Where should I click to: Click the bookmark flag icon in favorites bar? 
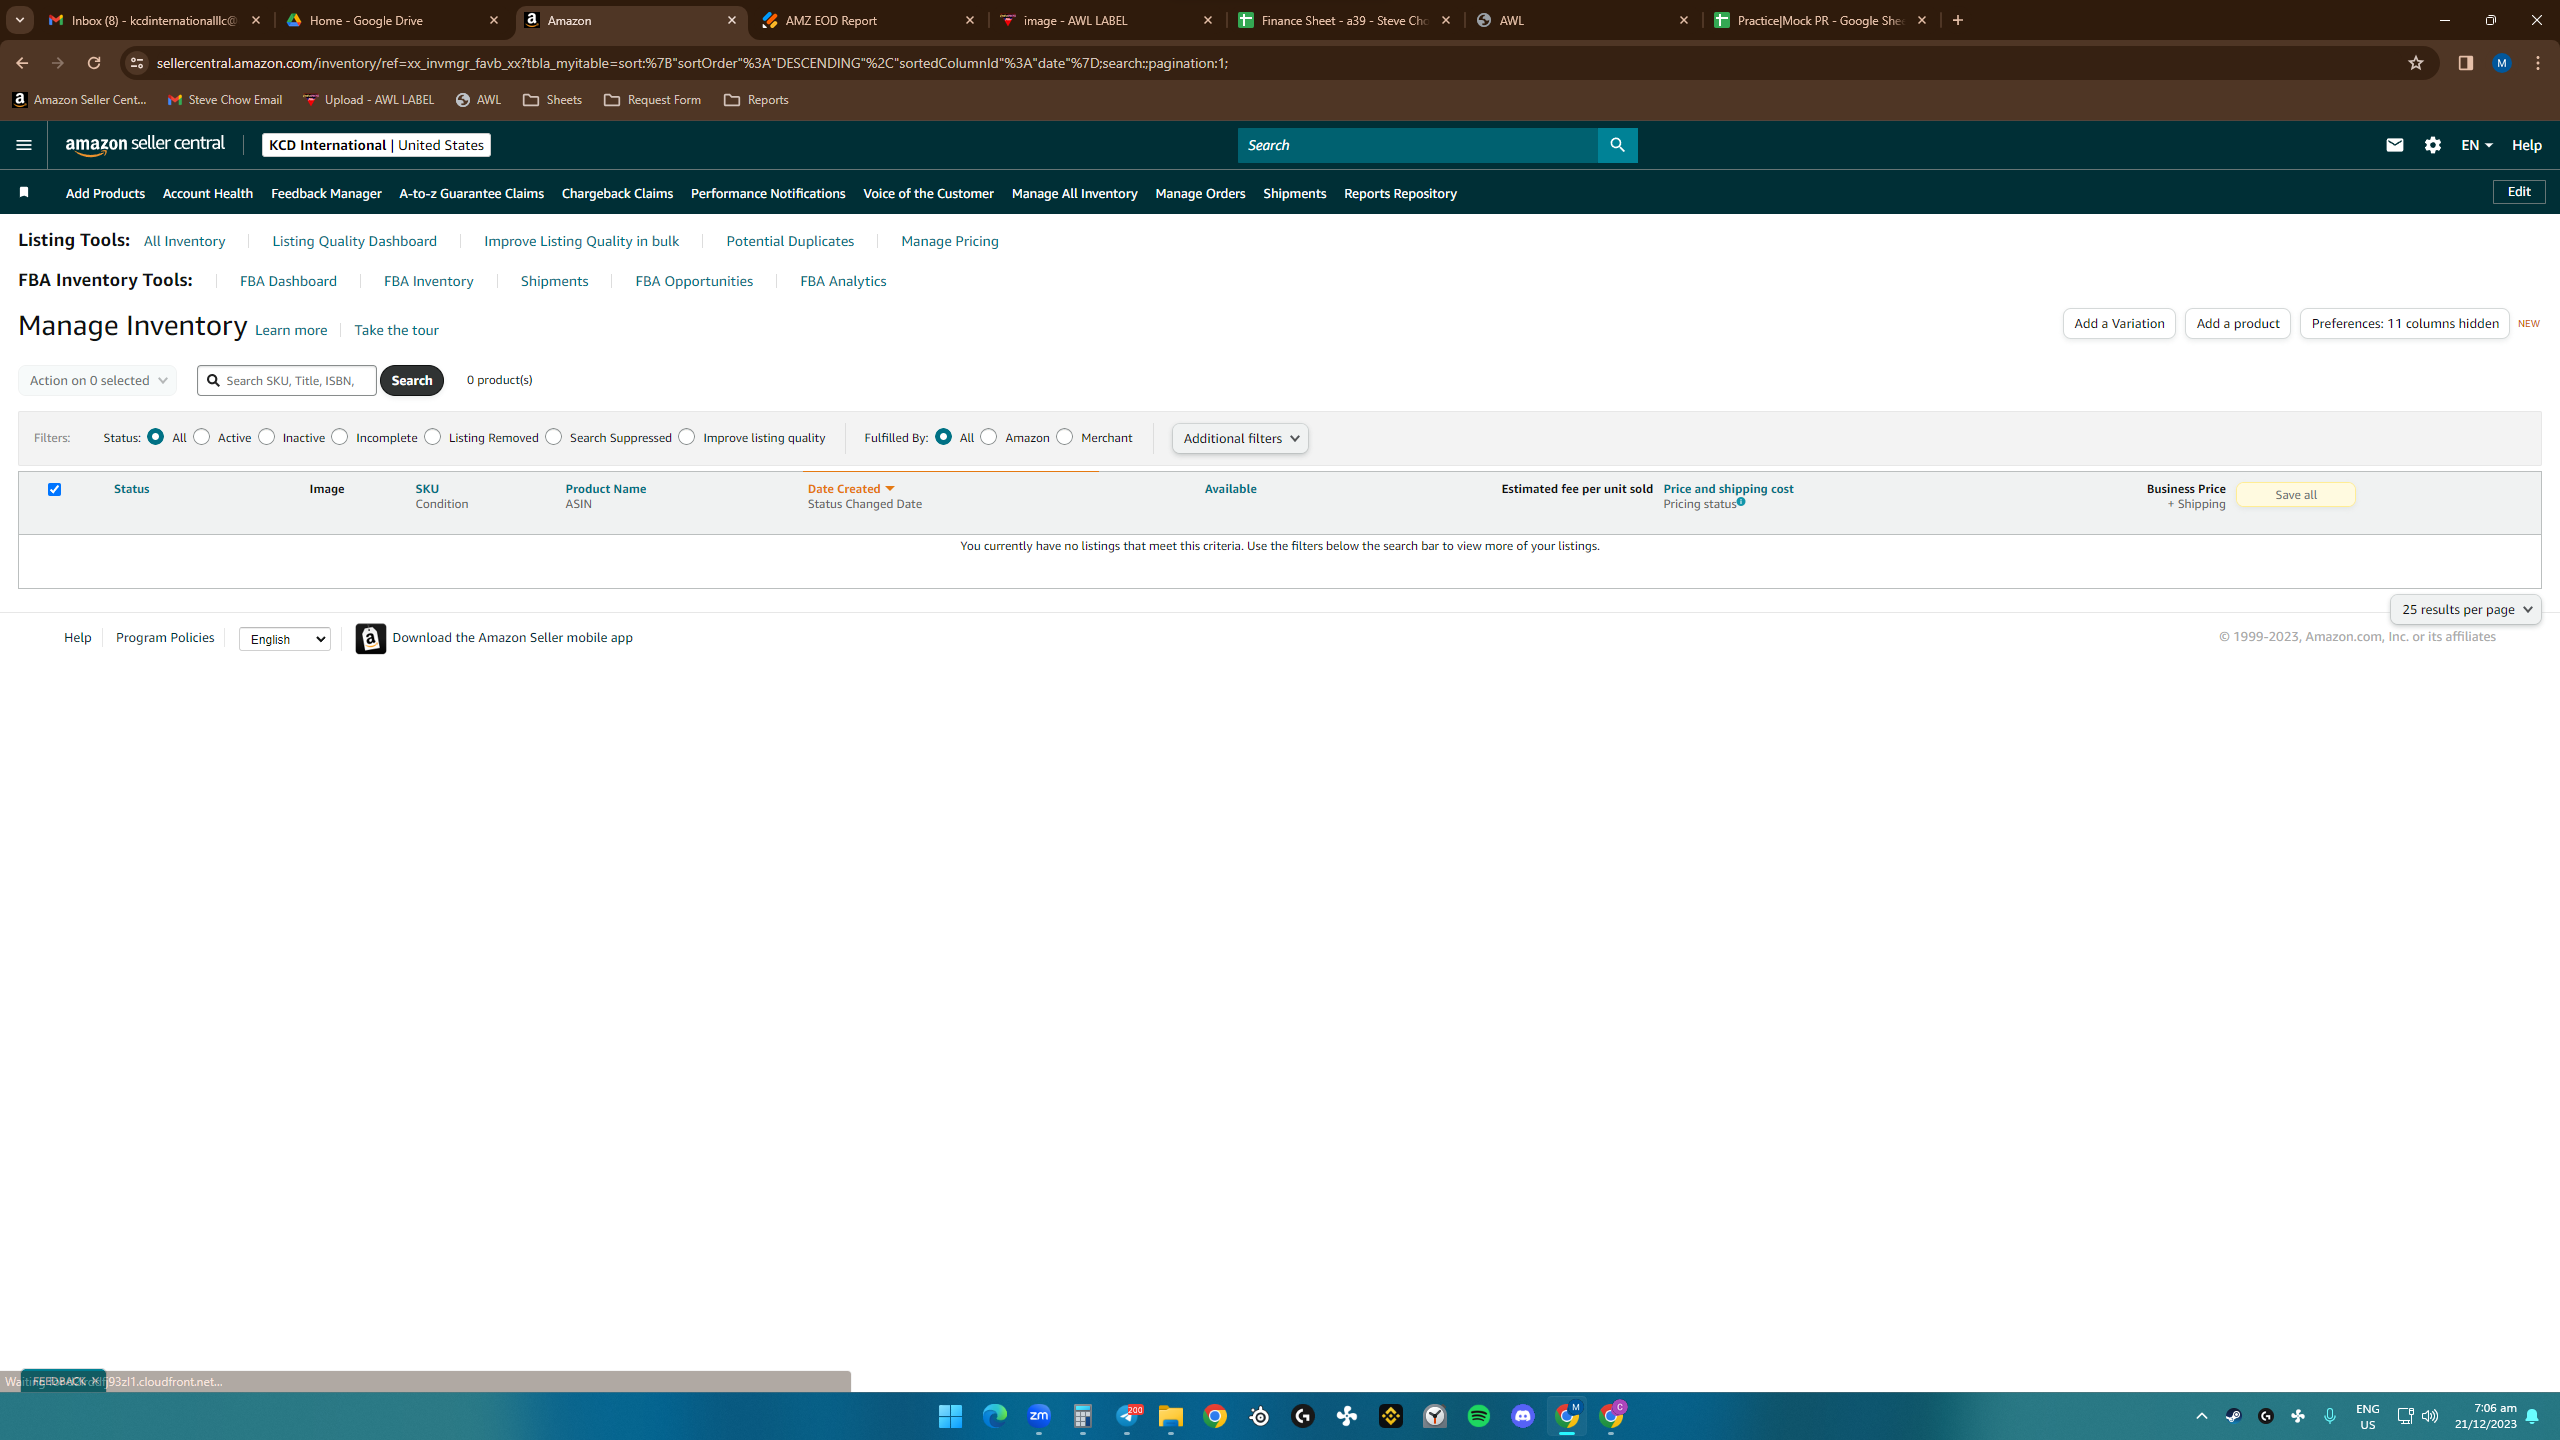pos(24,192)
